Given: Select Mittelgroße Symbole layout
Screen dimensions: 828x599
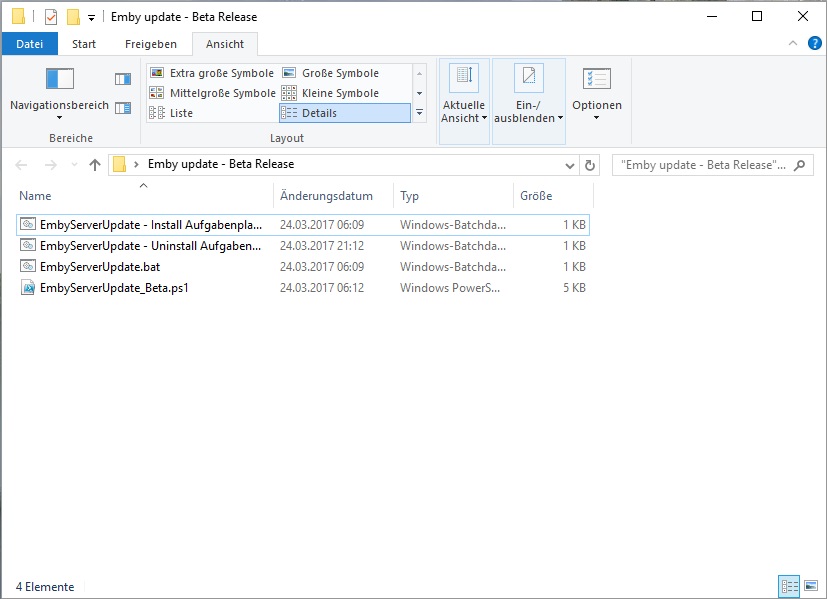Looking at the screenshot, I should tap(212, 93).
